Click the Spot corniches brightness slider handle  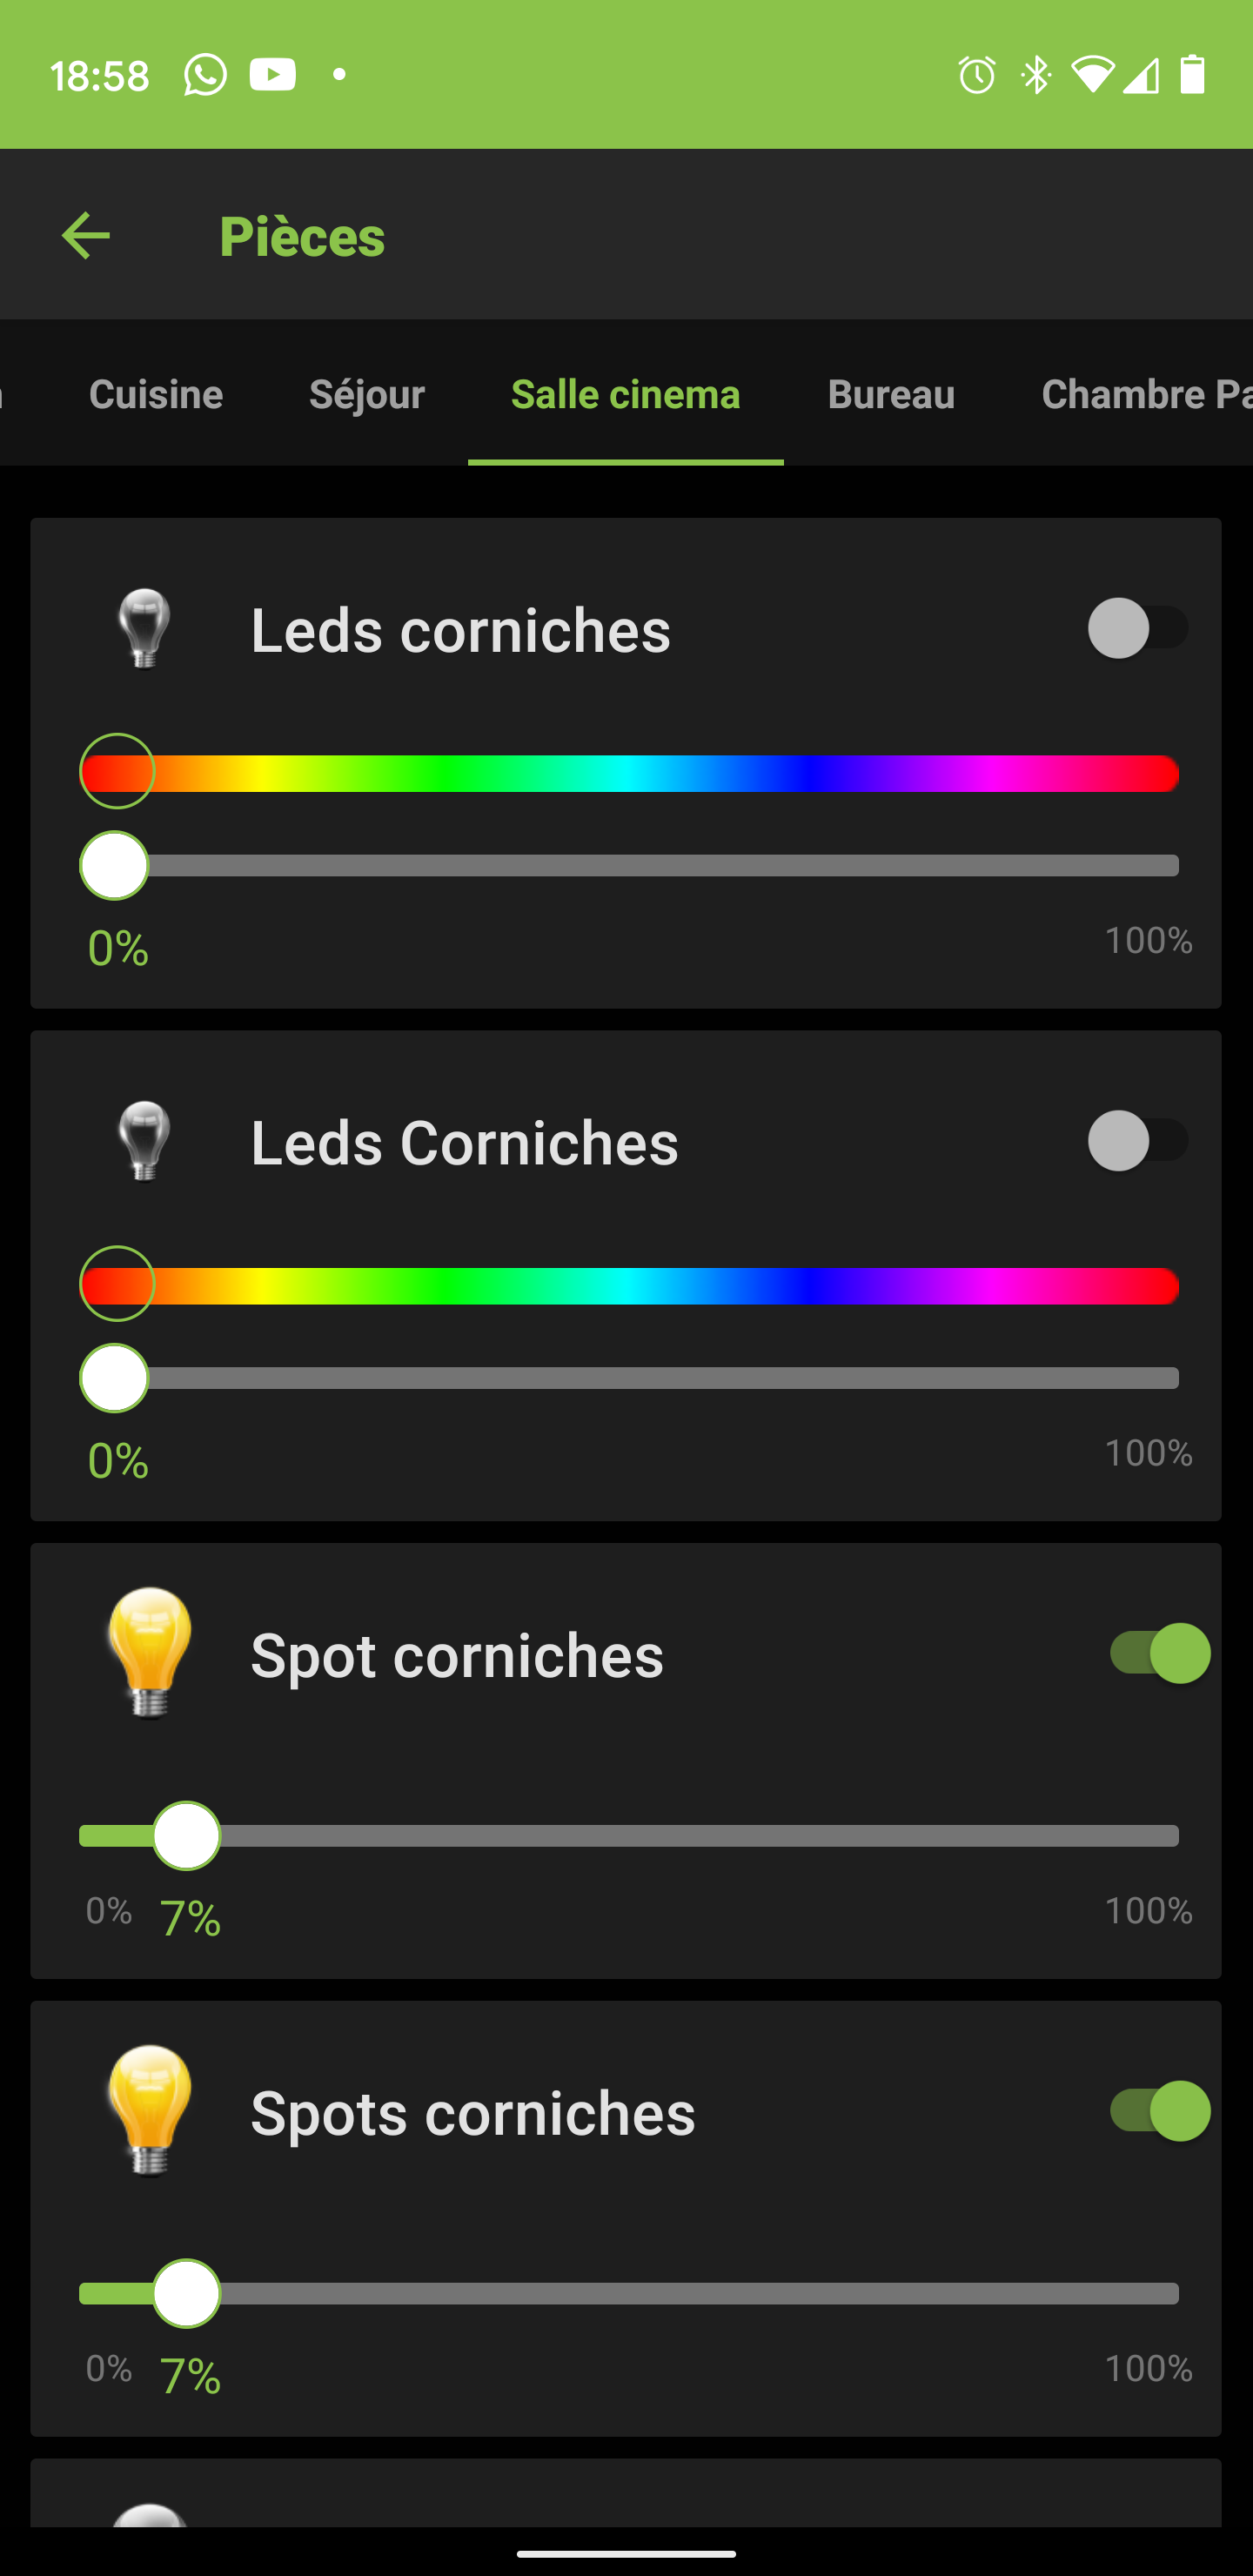pos(187,1836)
